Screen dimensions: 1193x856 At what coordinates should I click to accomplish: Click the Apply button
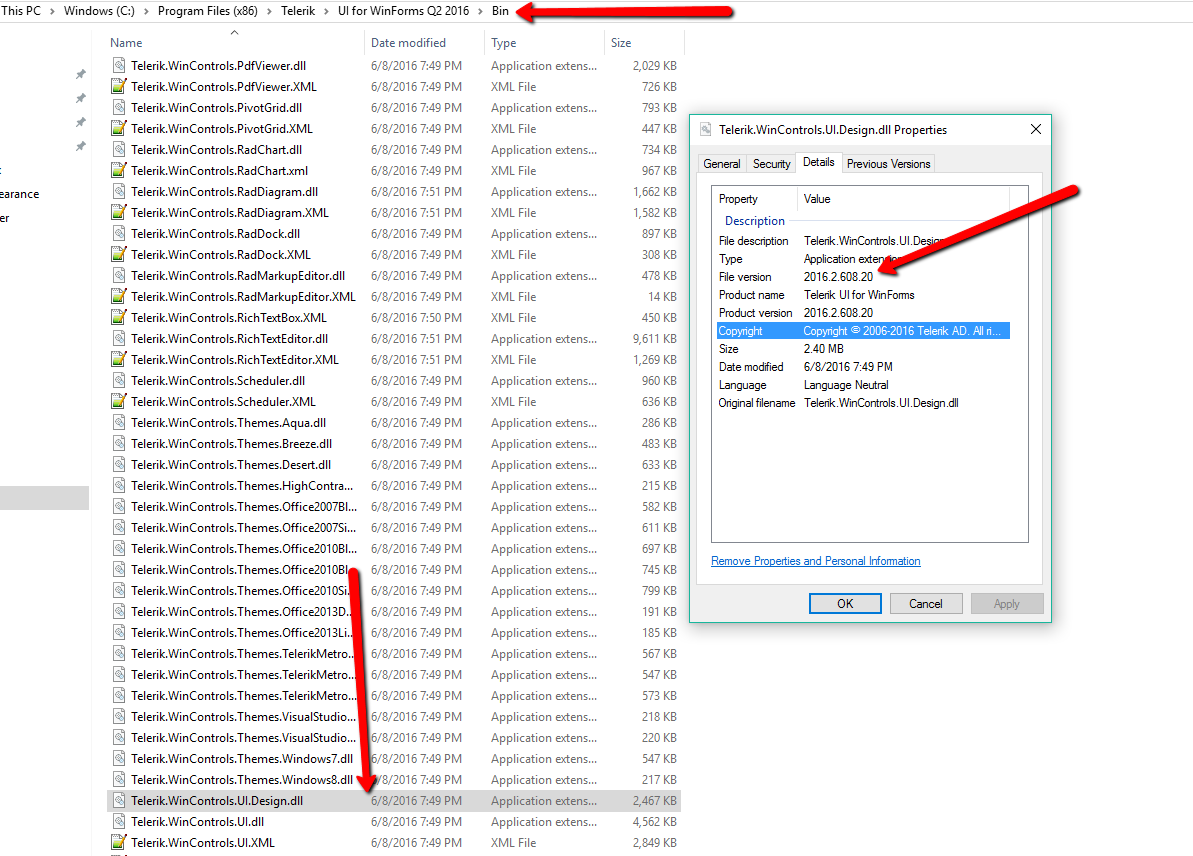[x=1007, y=603]
